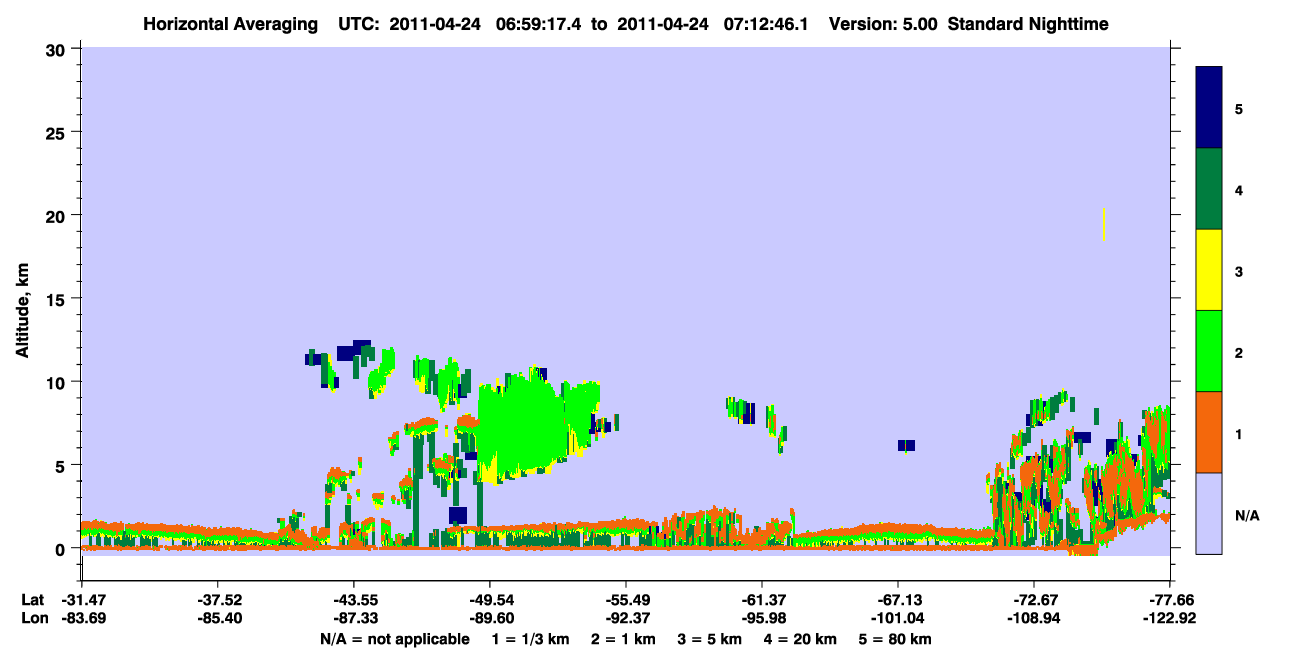The image size is (1300, 667).
Task: Click longitude value -122.92
Action: click(x=1170, y=619)
